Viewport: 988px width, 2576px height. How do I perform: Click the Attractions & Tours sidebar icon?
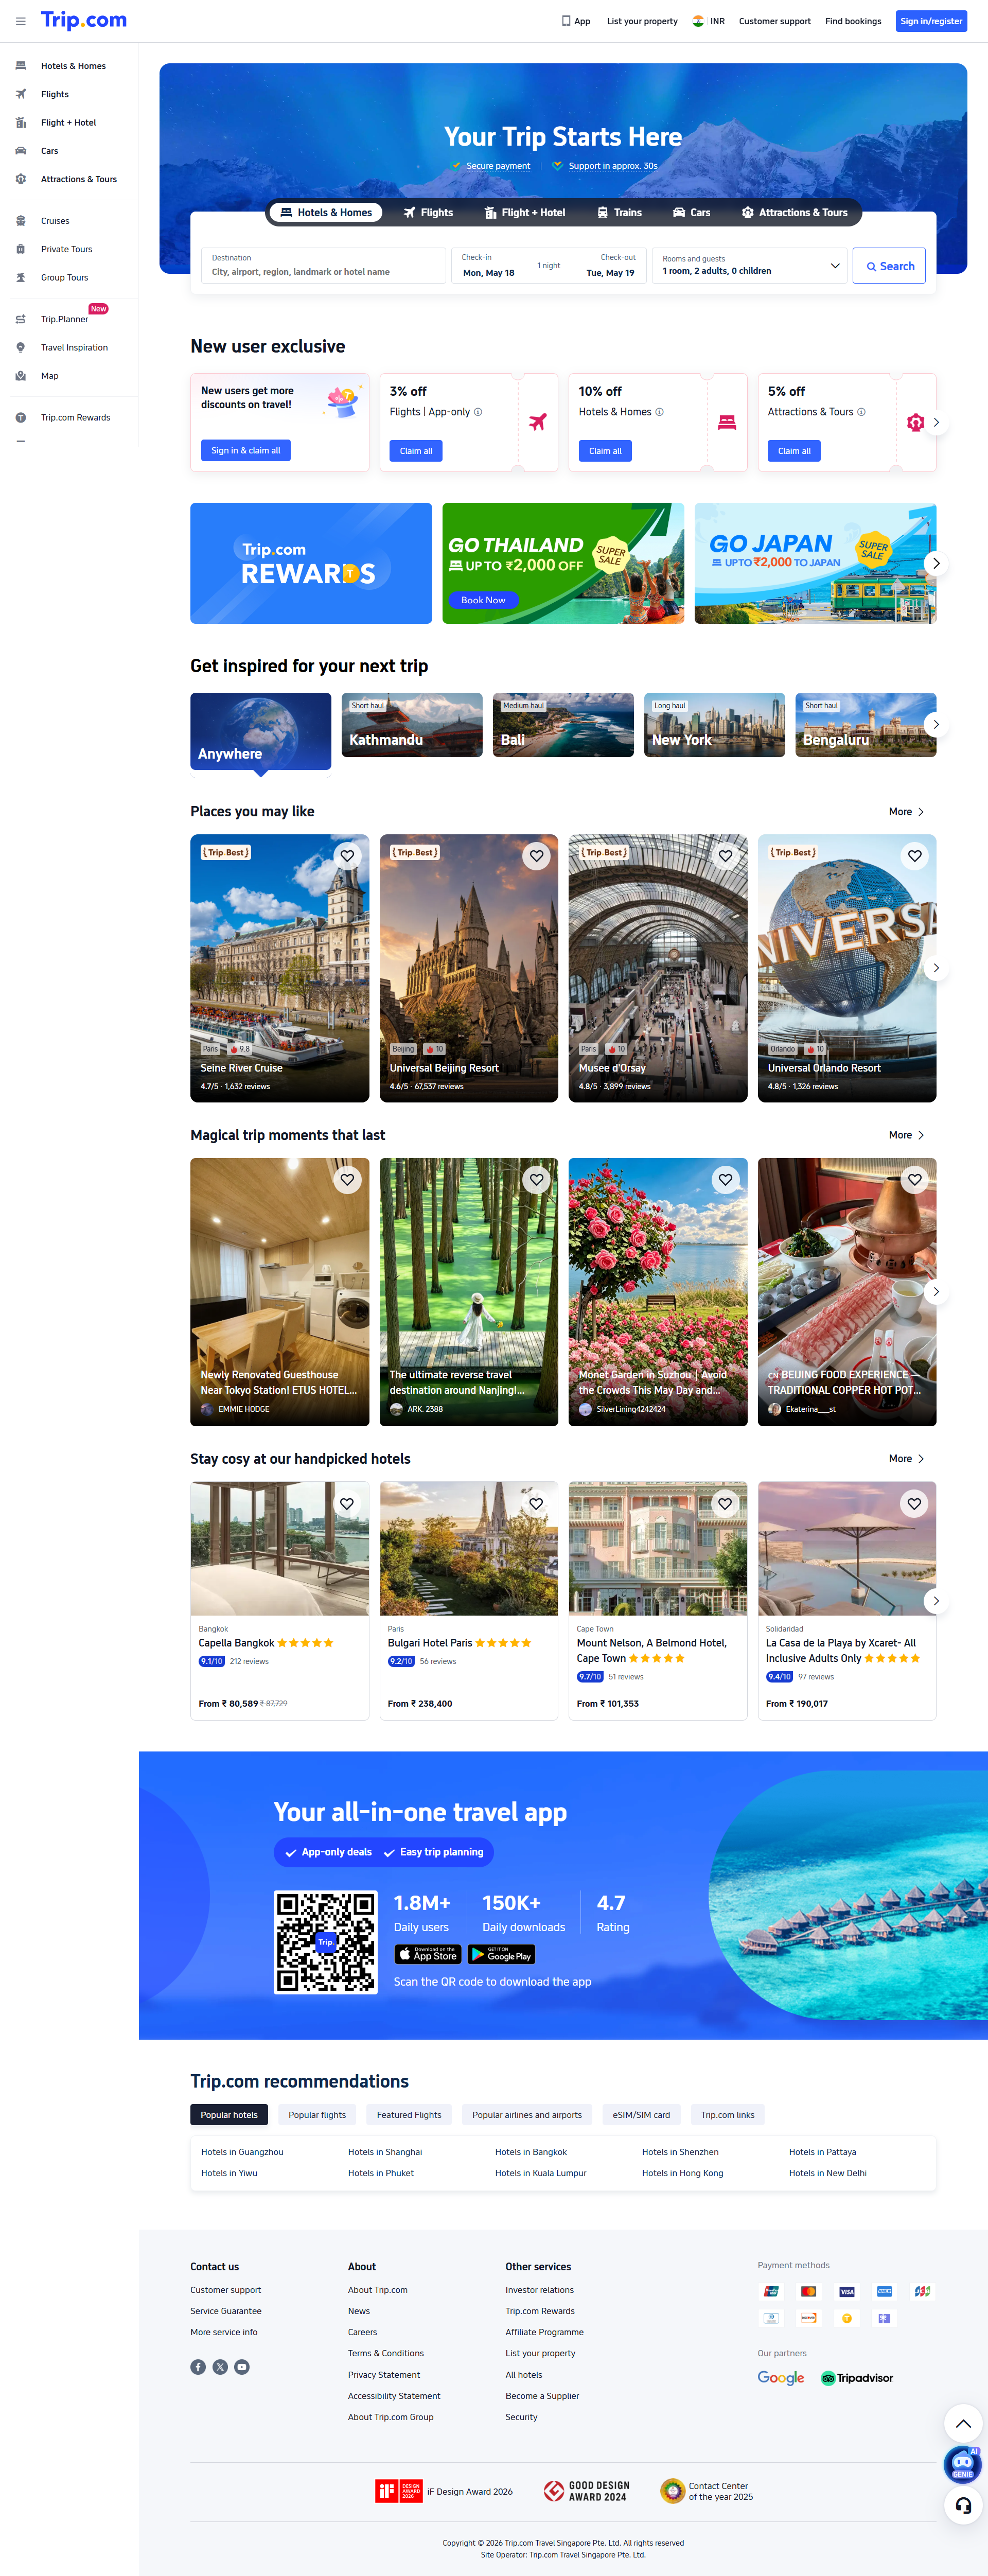21,179
